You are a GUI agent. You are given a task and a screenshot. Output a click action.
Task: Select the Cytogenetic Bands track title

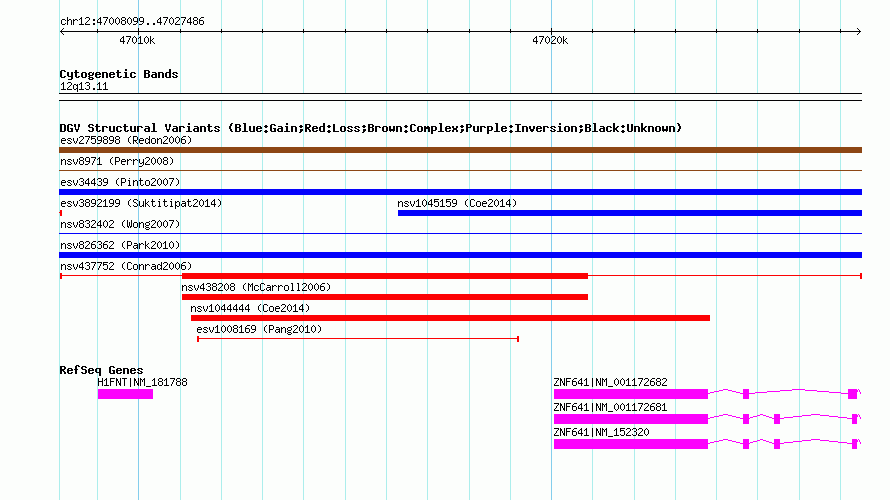click(x=119, y=74)
